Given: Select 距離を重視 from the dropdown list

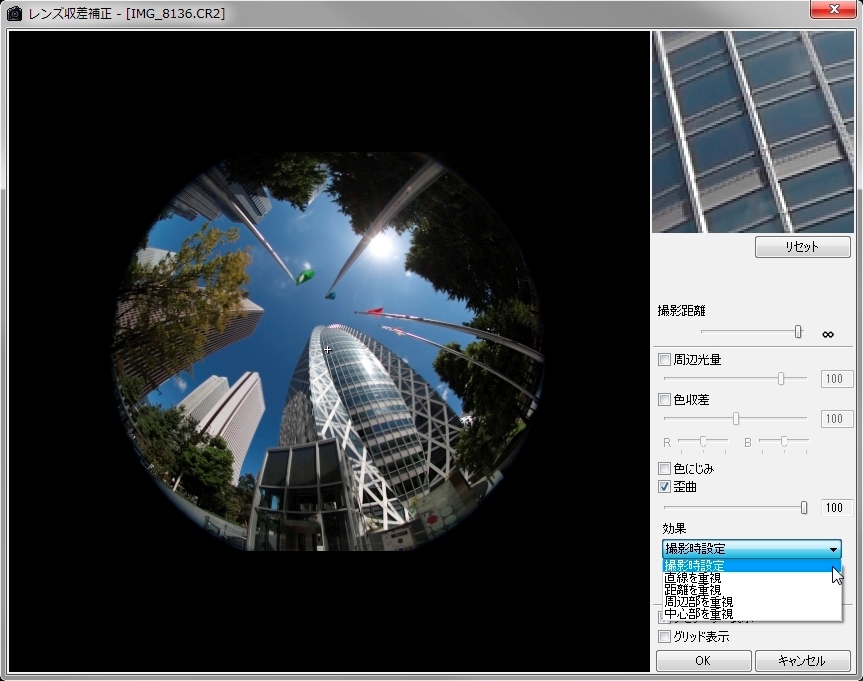Looking at the screenshot, I should tap(751, 590).
